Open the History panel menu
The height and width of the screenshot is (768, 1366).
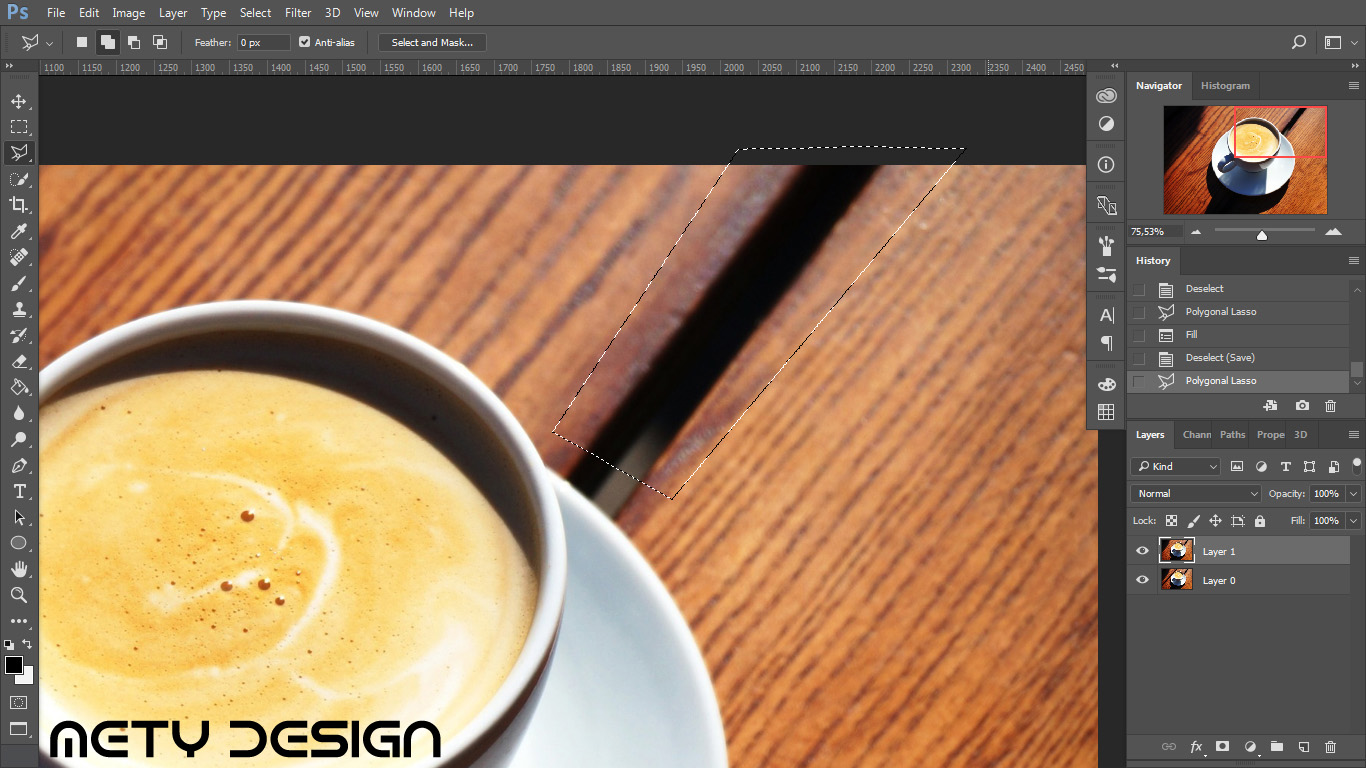pos(1354,260)
